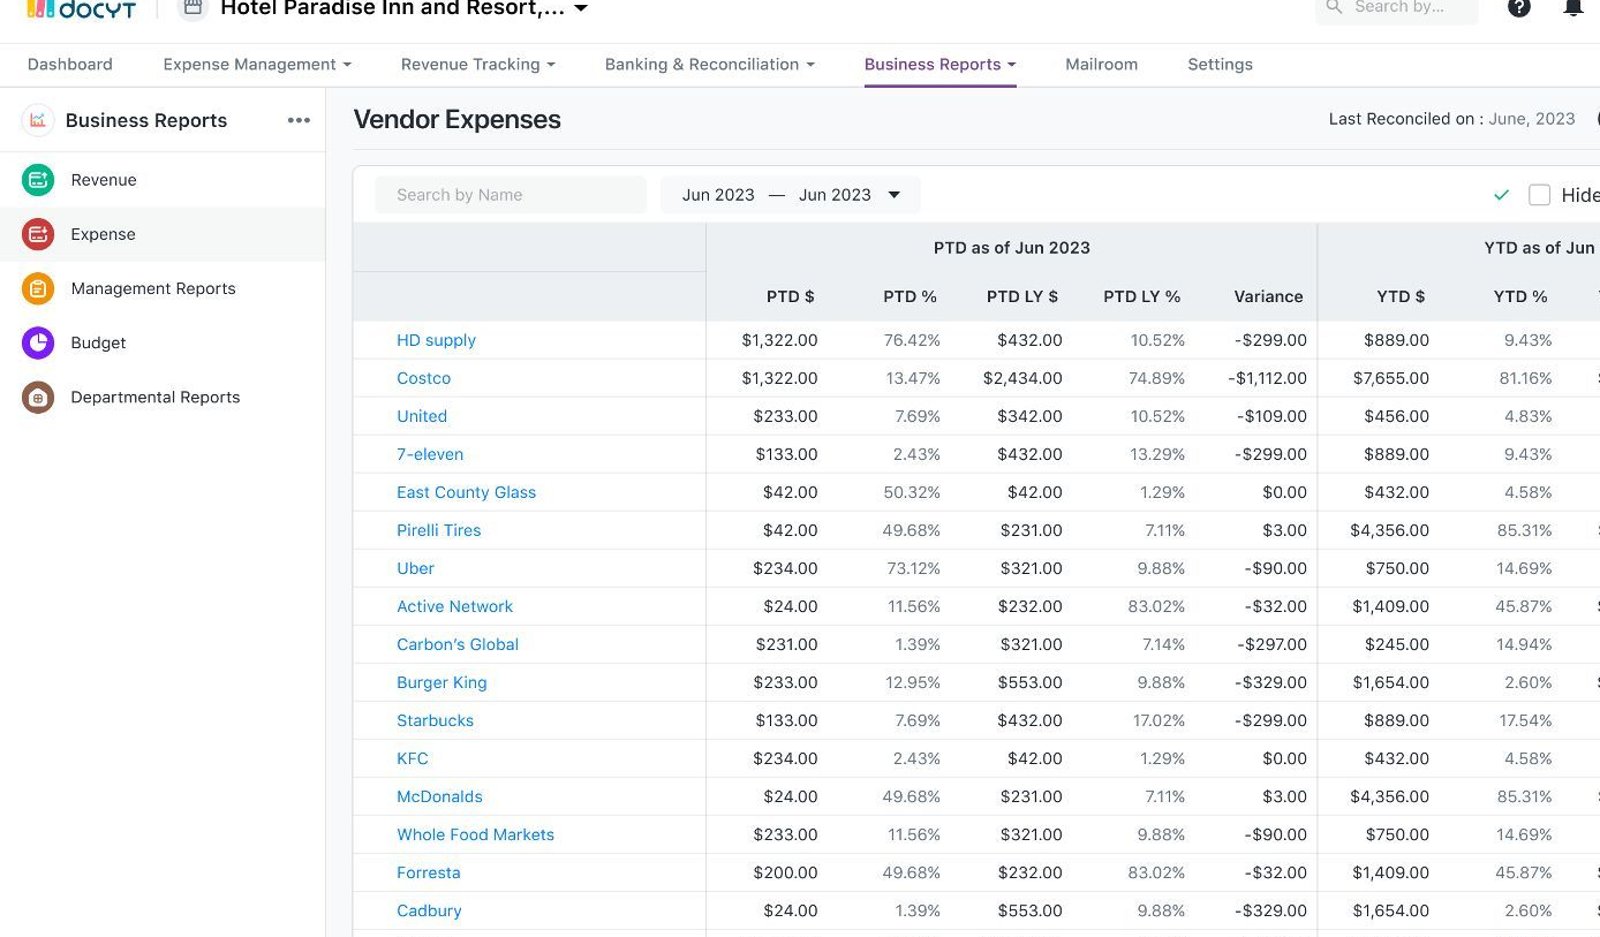The height and width of the screenshot is (937, 1600).
Task: Expand the Hotel Paradise Inn business dropdown
Action: (x=580, y=8)
